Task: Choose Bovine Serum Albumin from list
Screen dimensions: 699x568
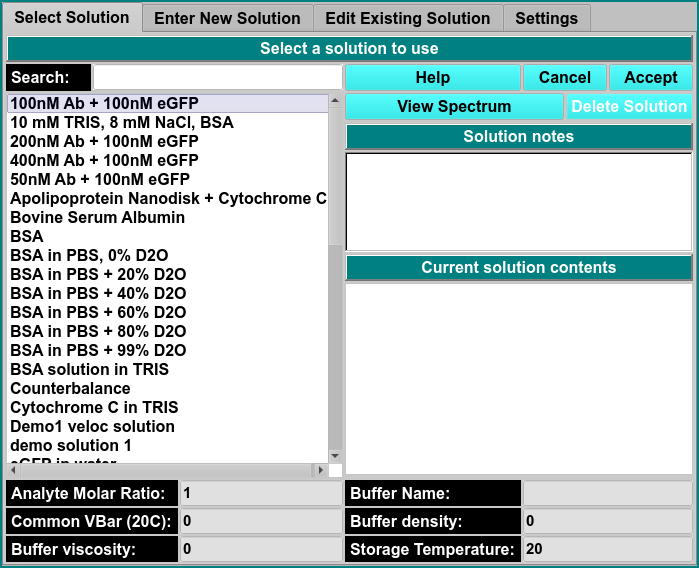Action: point(97,217)
